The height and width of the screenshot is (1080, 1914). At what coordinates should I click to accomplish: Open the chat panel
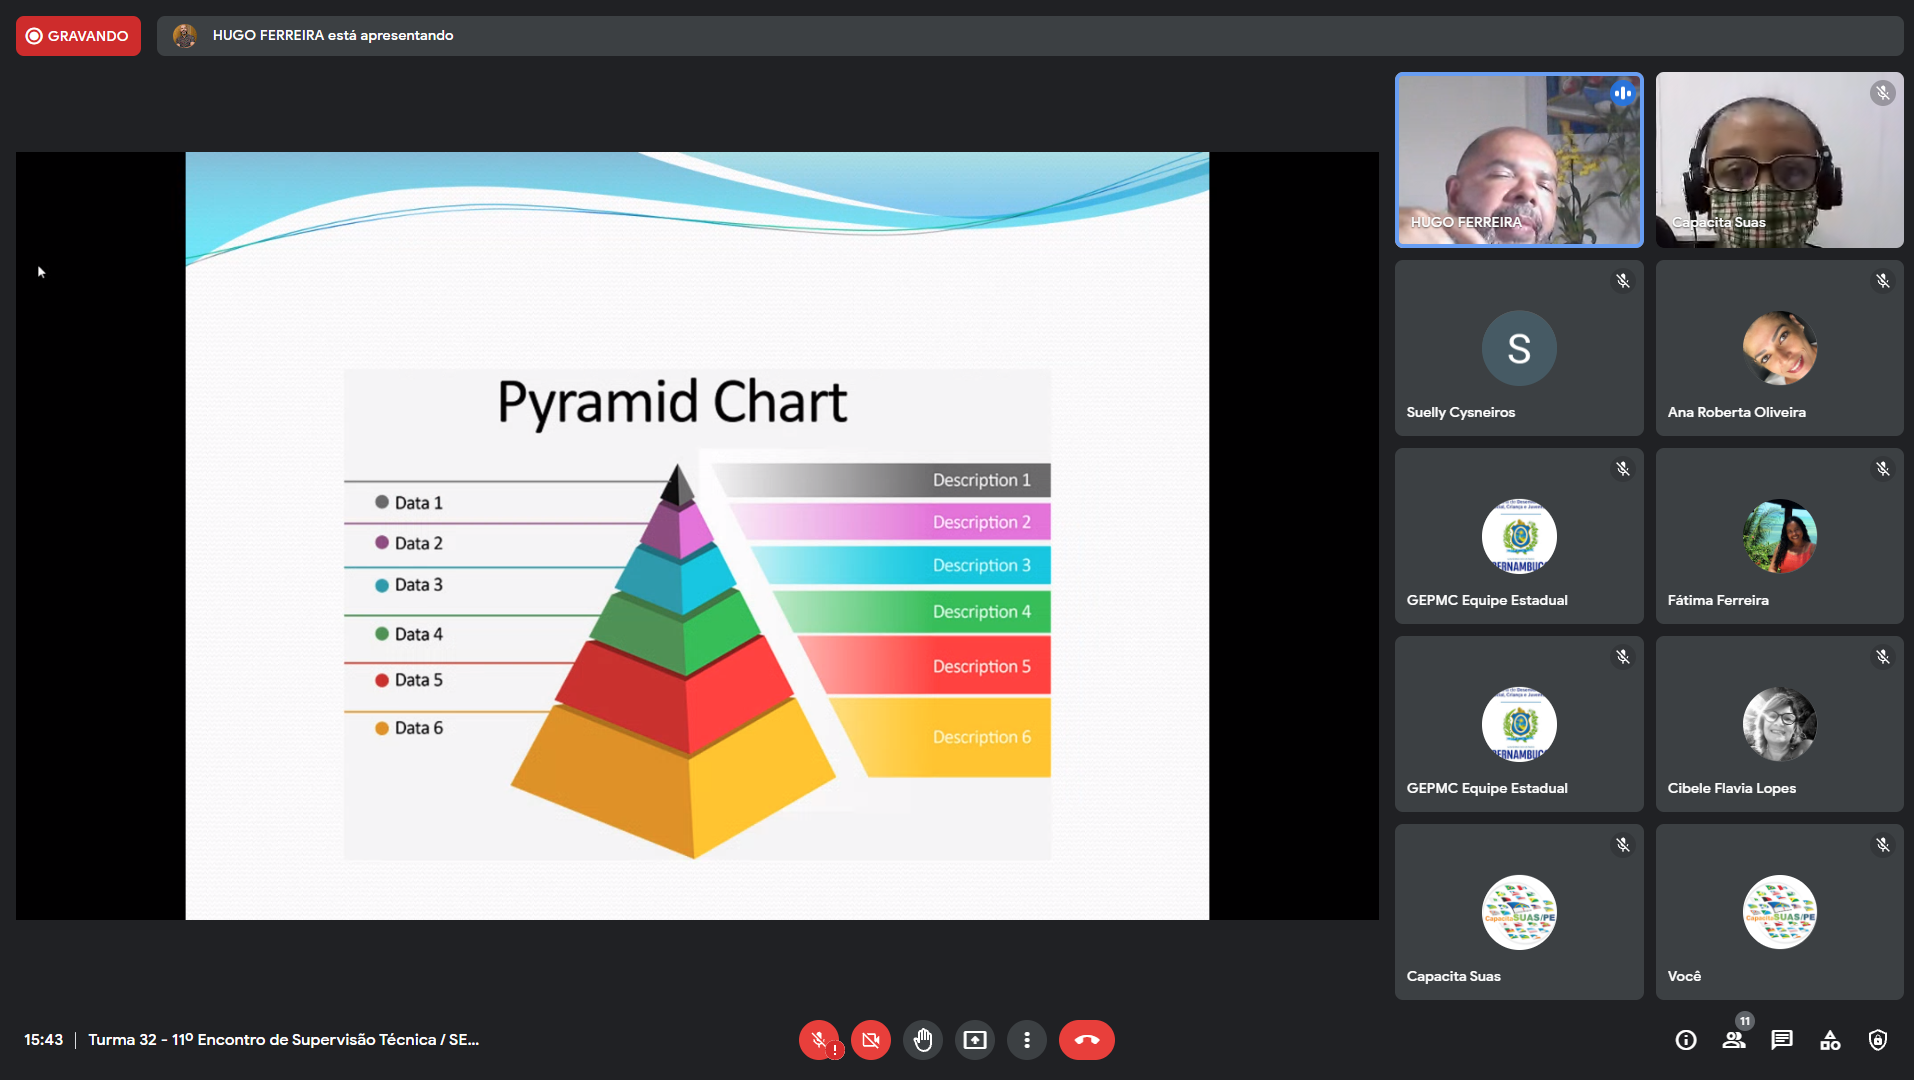[x=1782, y=1040]
